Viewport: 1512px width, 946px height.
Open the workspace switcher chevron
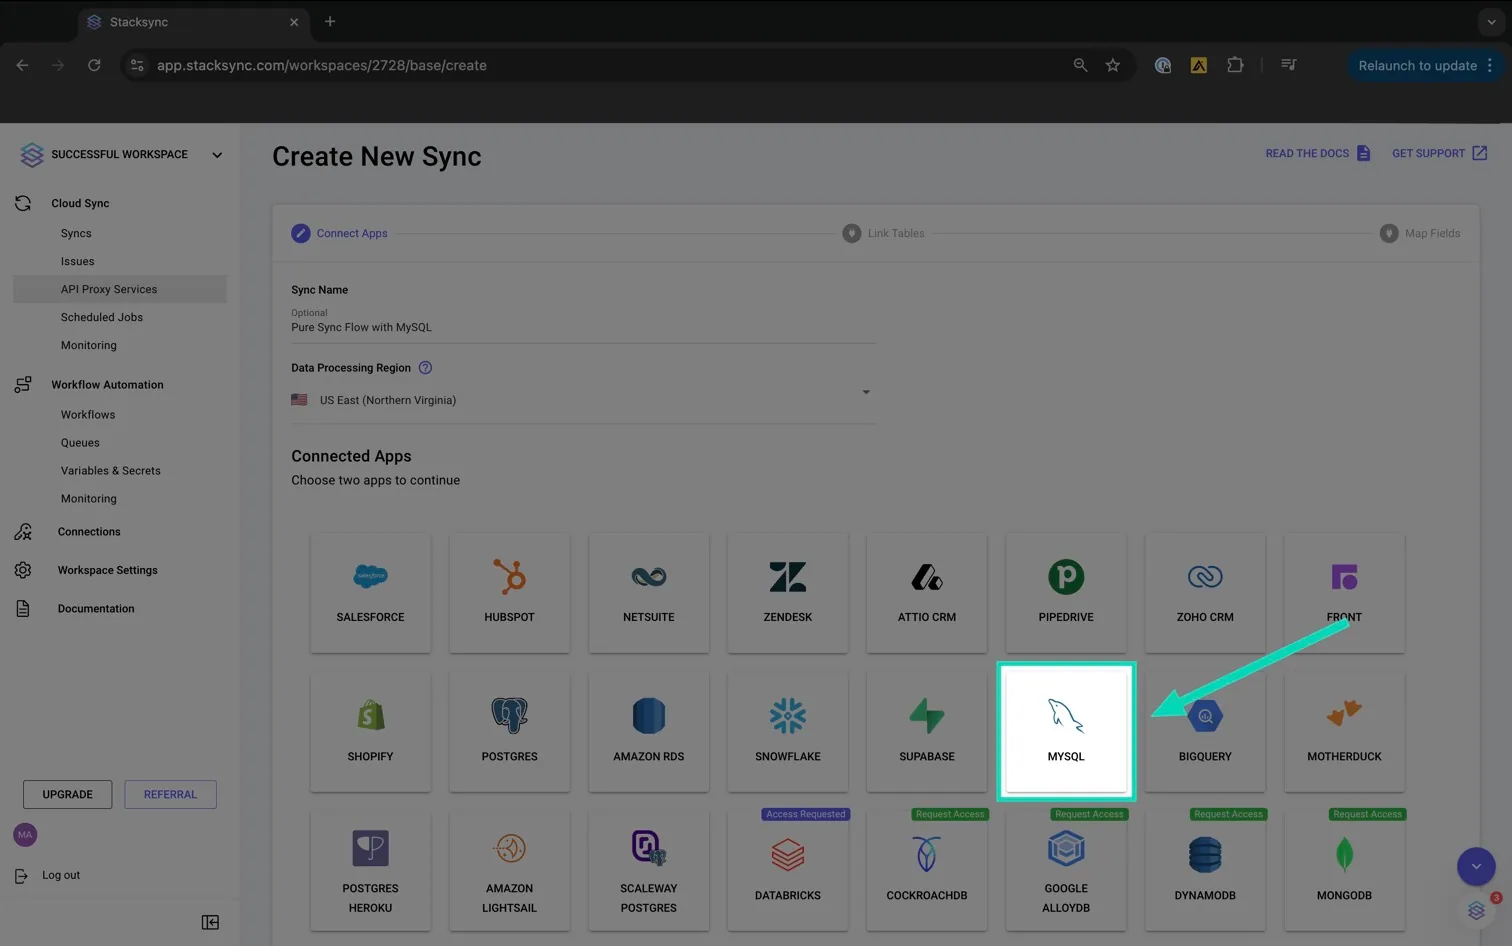pos(217,155)
